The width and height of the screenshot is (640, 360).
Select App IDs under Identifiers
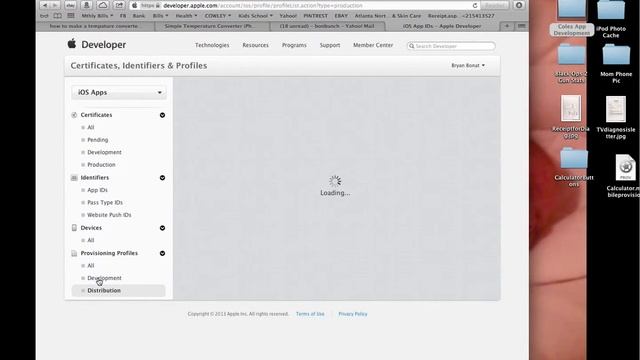tap(97, 190)
